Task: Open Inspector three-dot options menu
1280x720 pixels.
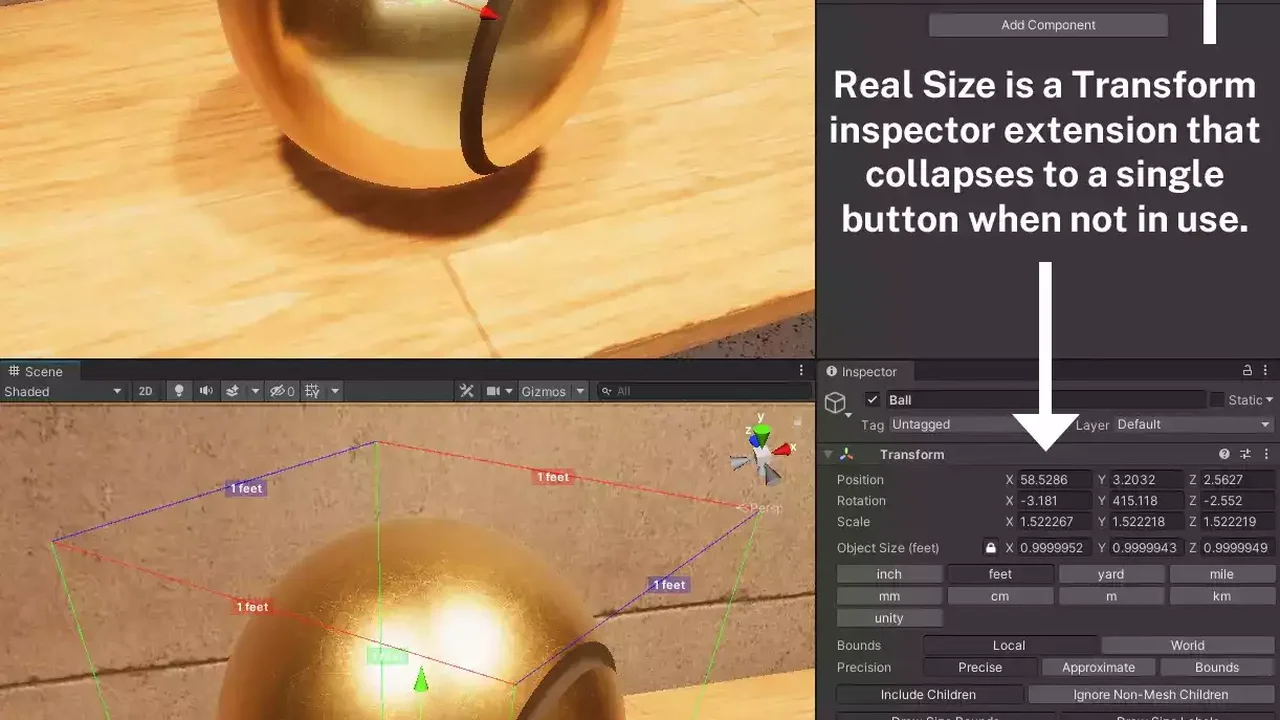Action: coord(1266,371)
